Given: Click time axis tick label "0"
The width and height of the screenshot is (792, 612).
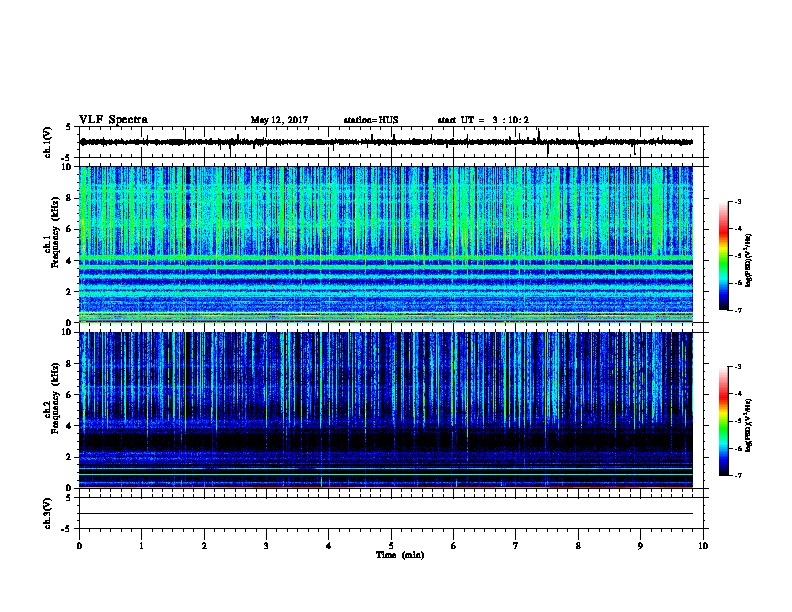Looking at the screenshot, I should tap(79, 546).
